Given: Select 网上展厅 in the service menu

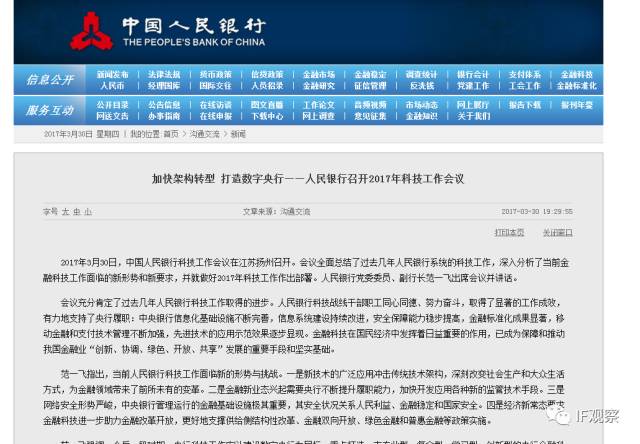Looking at the screenshot, I should (x=473, y=105).
